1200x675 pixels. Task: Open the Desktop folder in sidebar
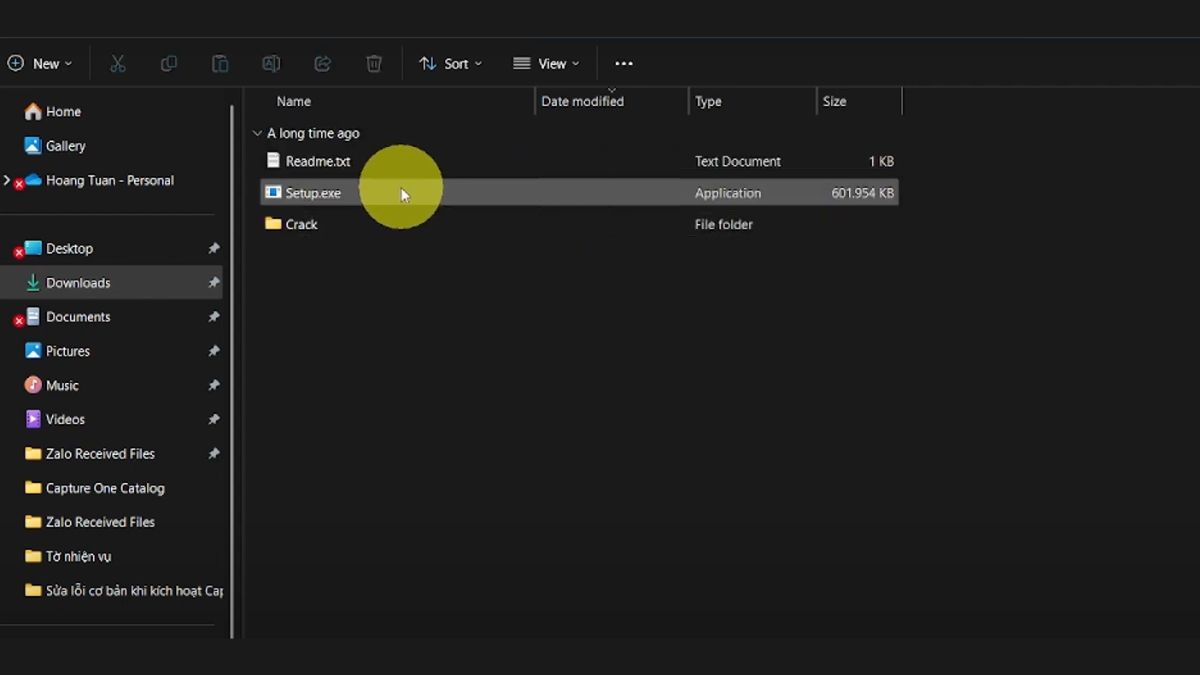coord(69,248)
